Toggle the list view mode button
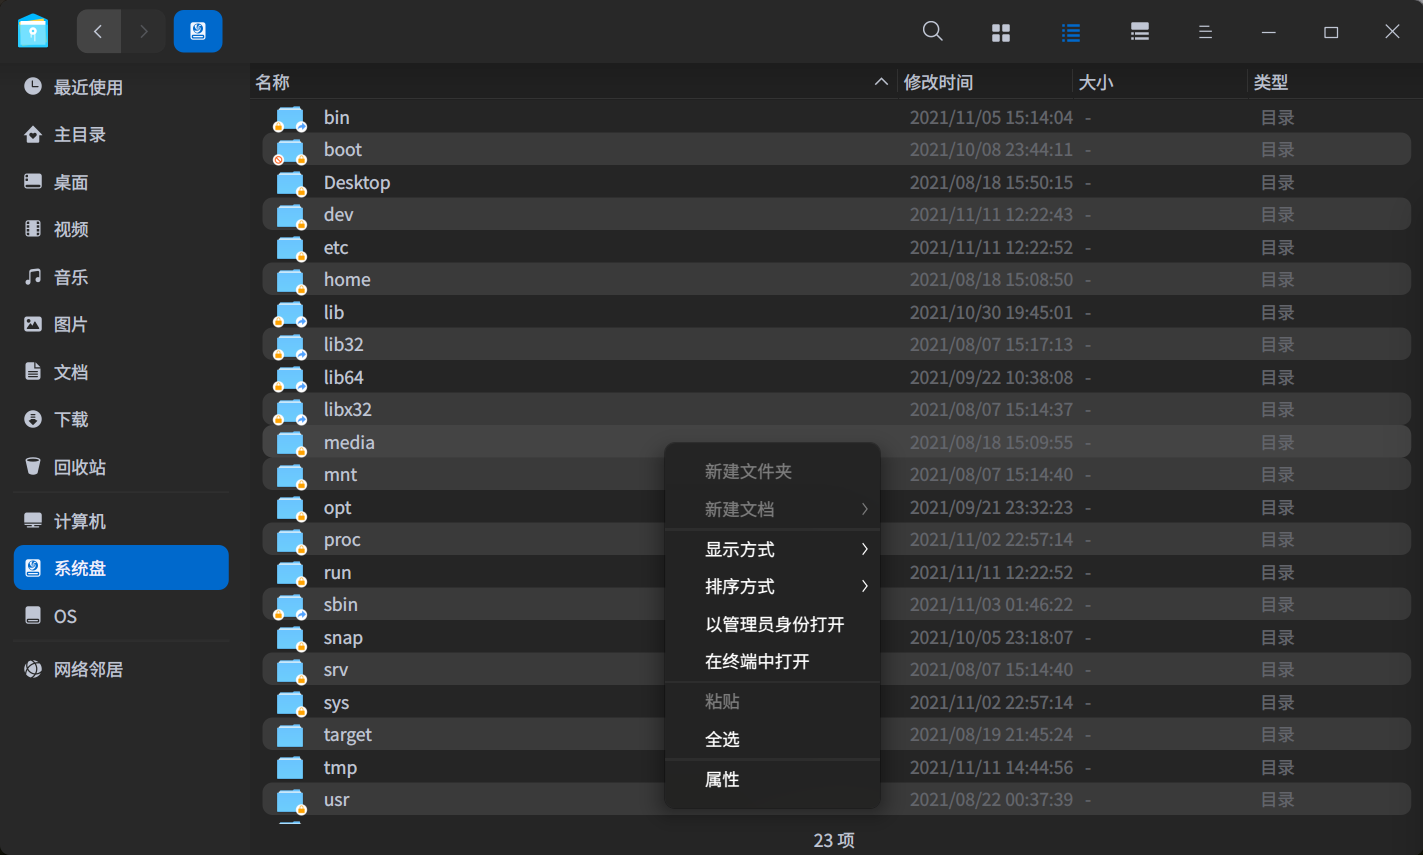Viewport: 1423px width, 855px height. point(1070,31)
